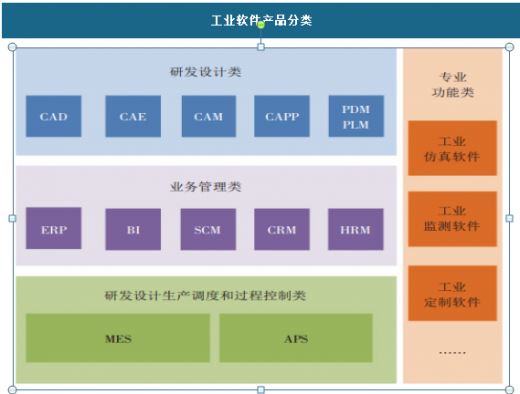Screen dimensions: 520x394
Task: Click the CAPP blue box
Action: [x=282, y=116]
